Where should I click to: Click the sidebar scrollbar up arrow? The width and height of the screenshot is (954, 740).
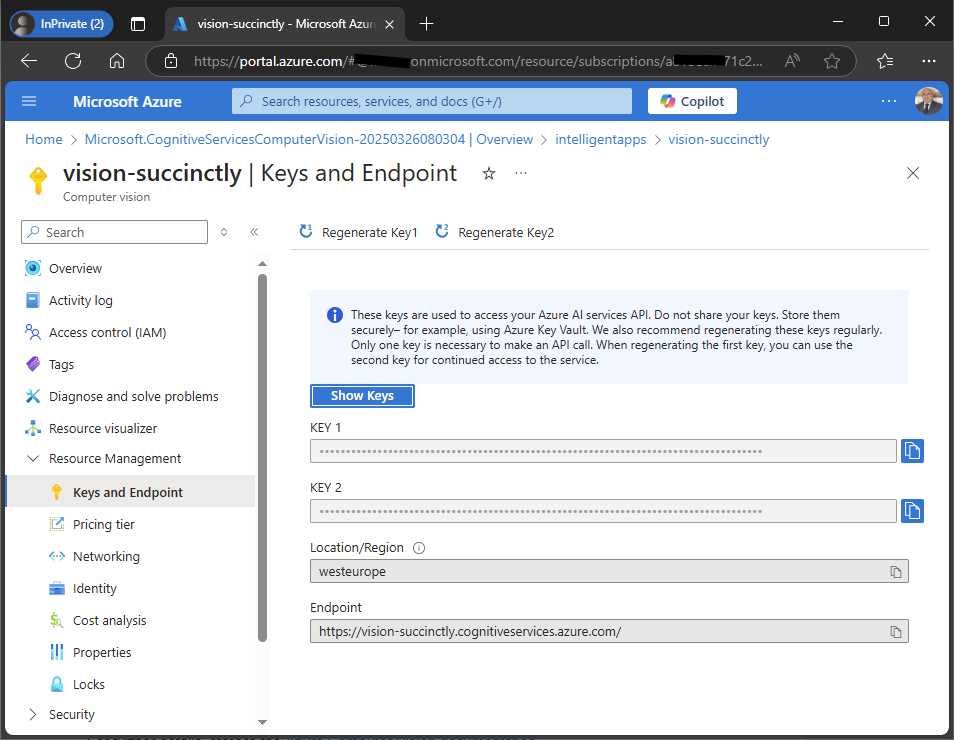pos(262,264)
